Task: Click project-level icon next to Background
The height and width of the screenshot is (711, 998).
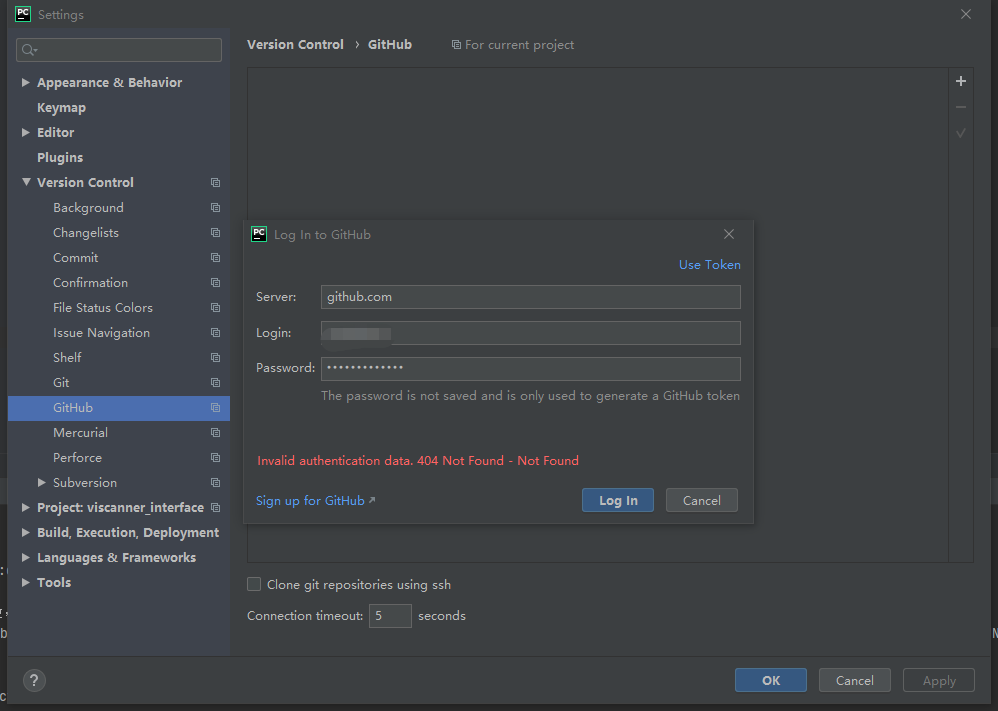Action: point(215,208)
